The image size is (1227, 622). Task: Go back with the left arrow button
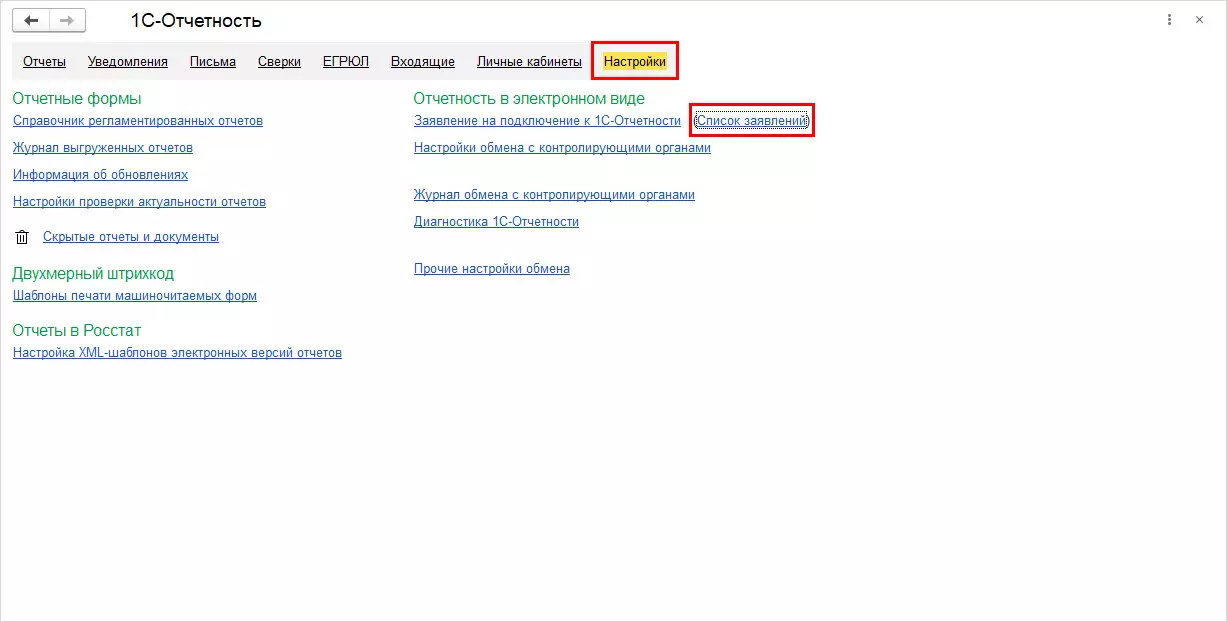tap(31, 20)
